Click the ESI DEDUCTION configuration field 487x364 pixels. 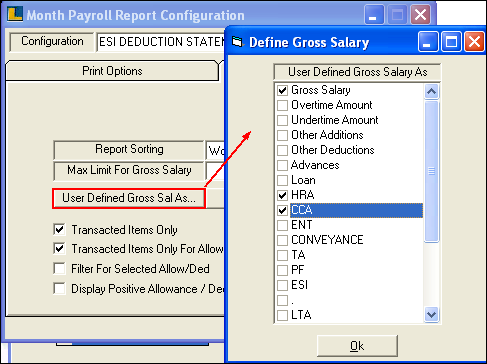point(161,42)
